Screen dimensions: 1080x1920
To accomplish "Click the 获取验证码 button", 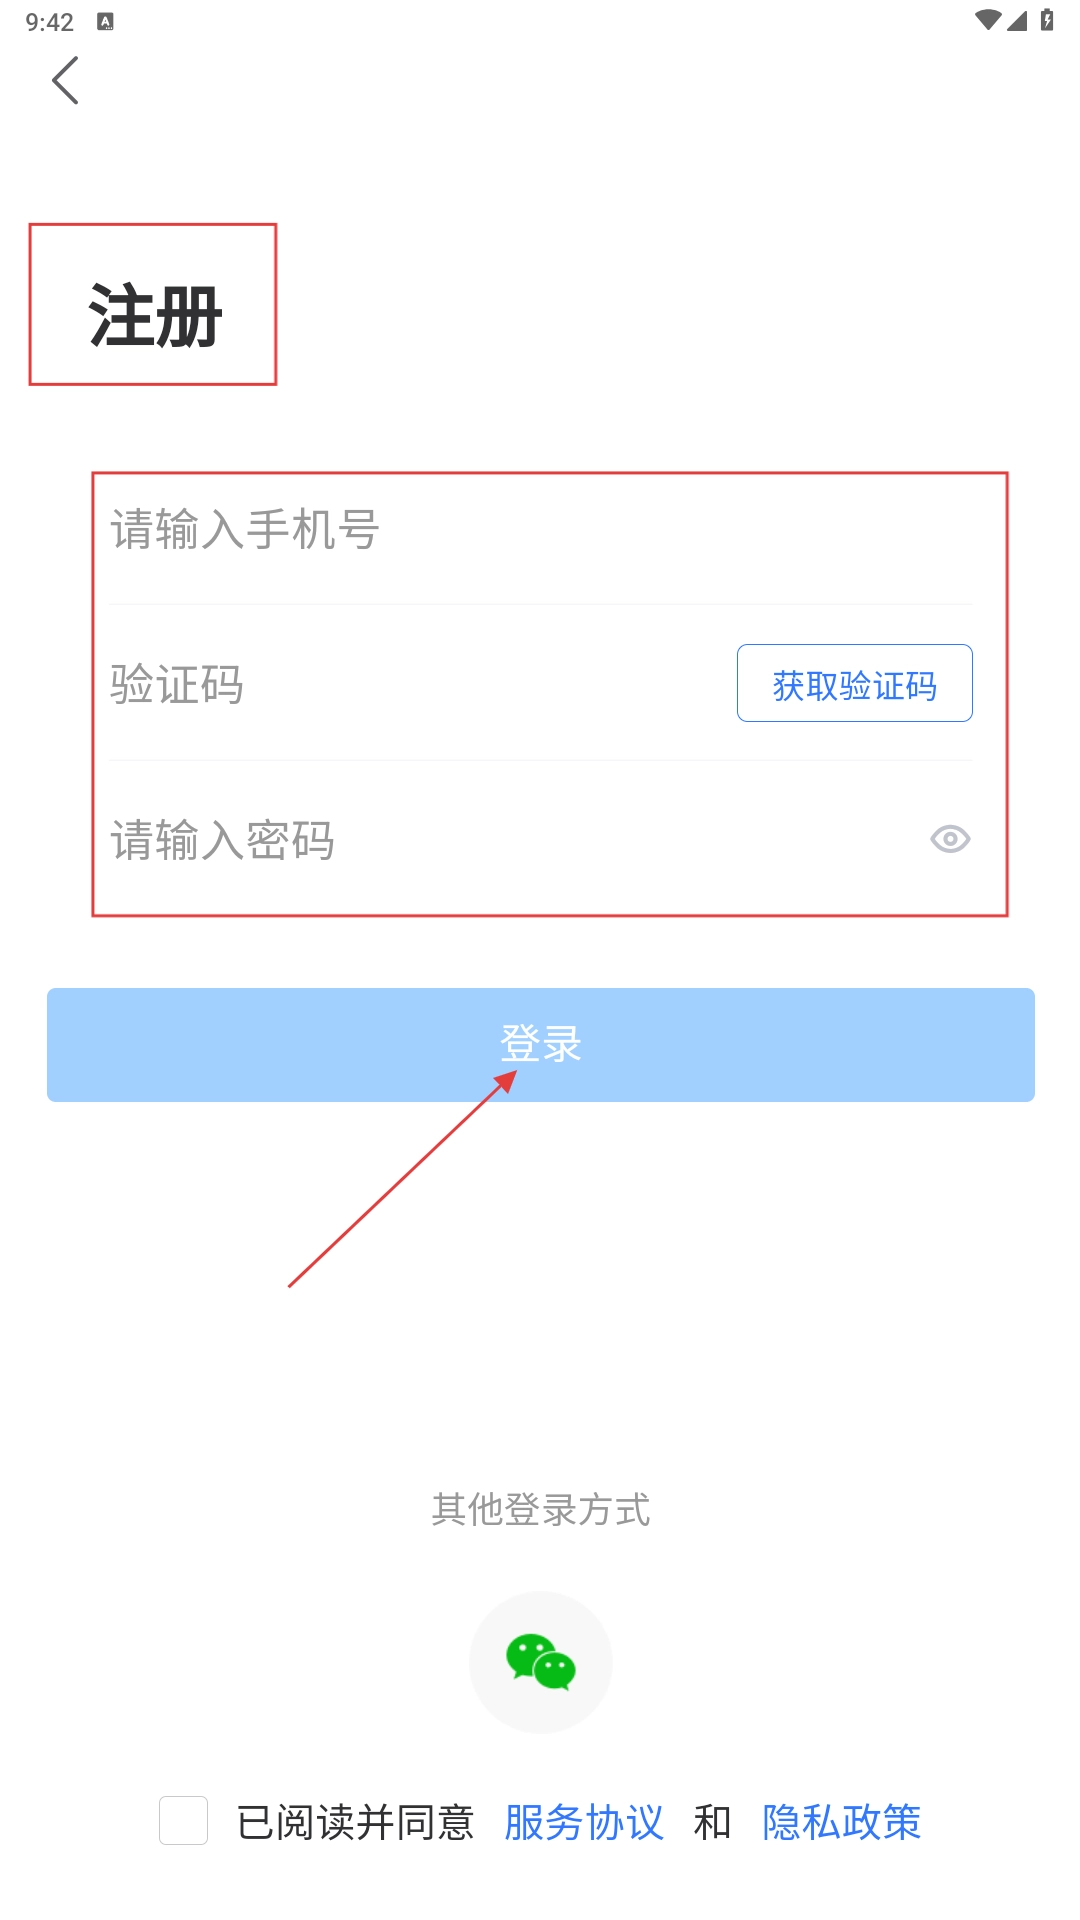I will tap(855, 683).
